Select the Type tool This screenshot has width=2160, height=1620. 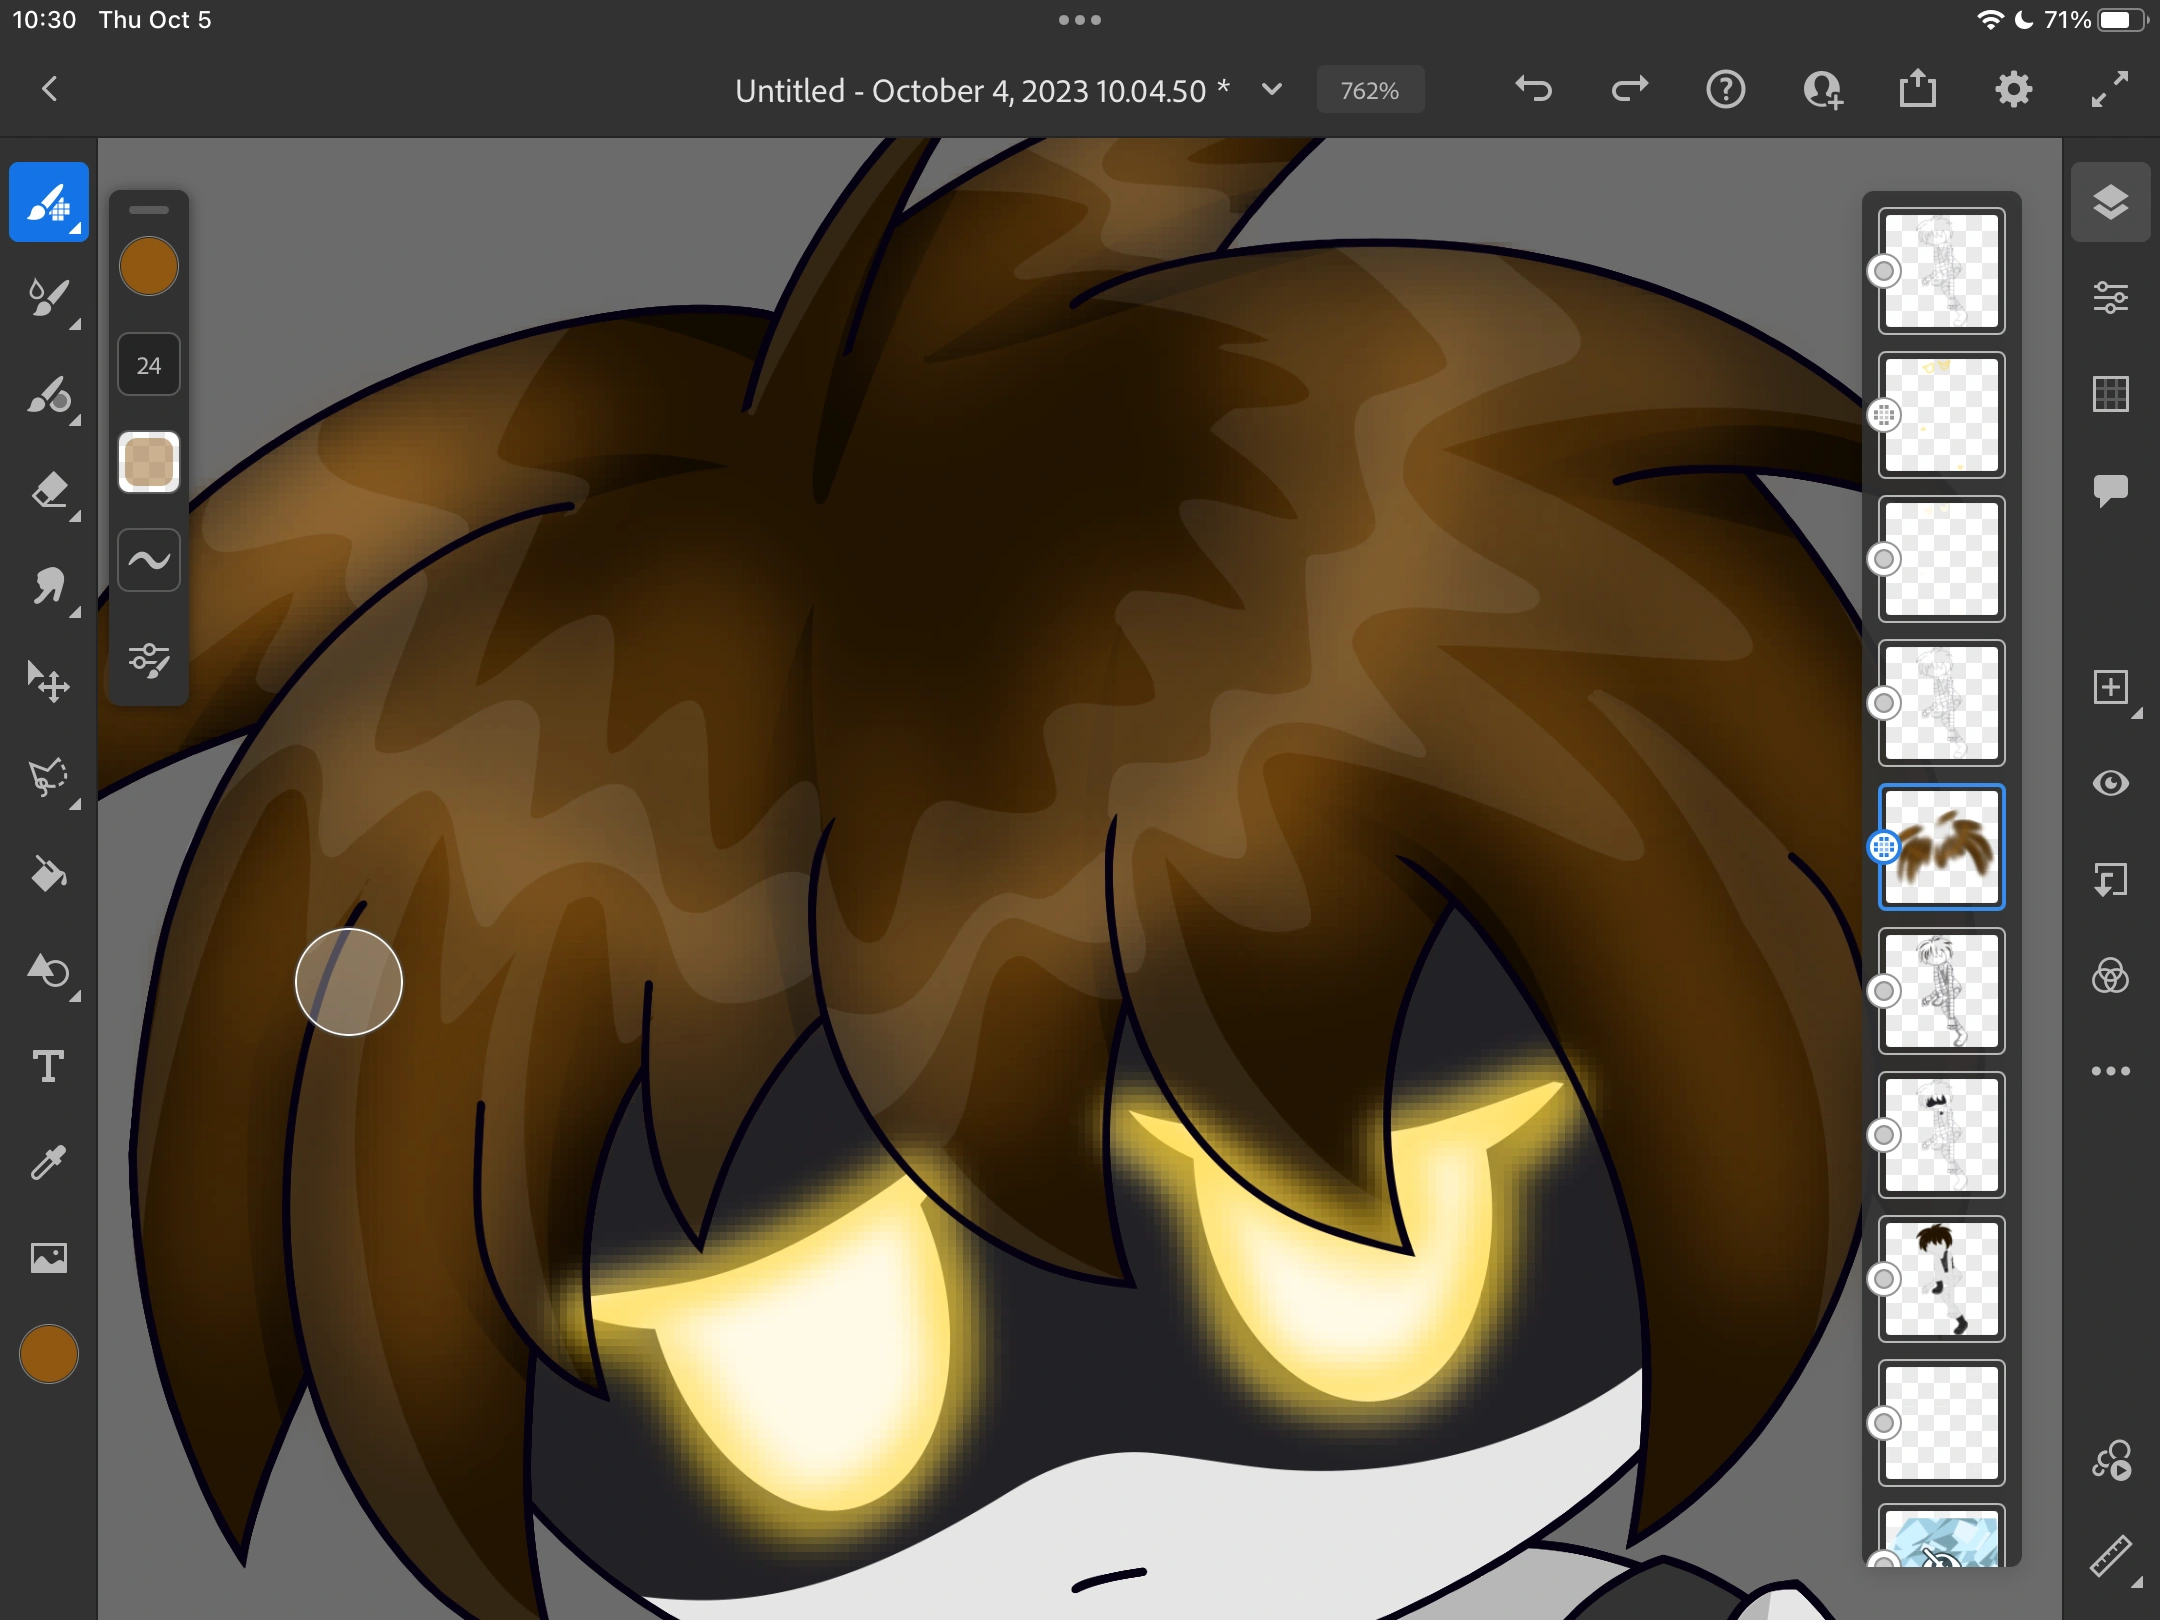[48, 1066]
